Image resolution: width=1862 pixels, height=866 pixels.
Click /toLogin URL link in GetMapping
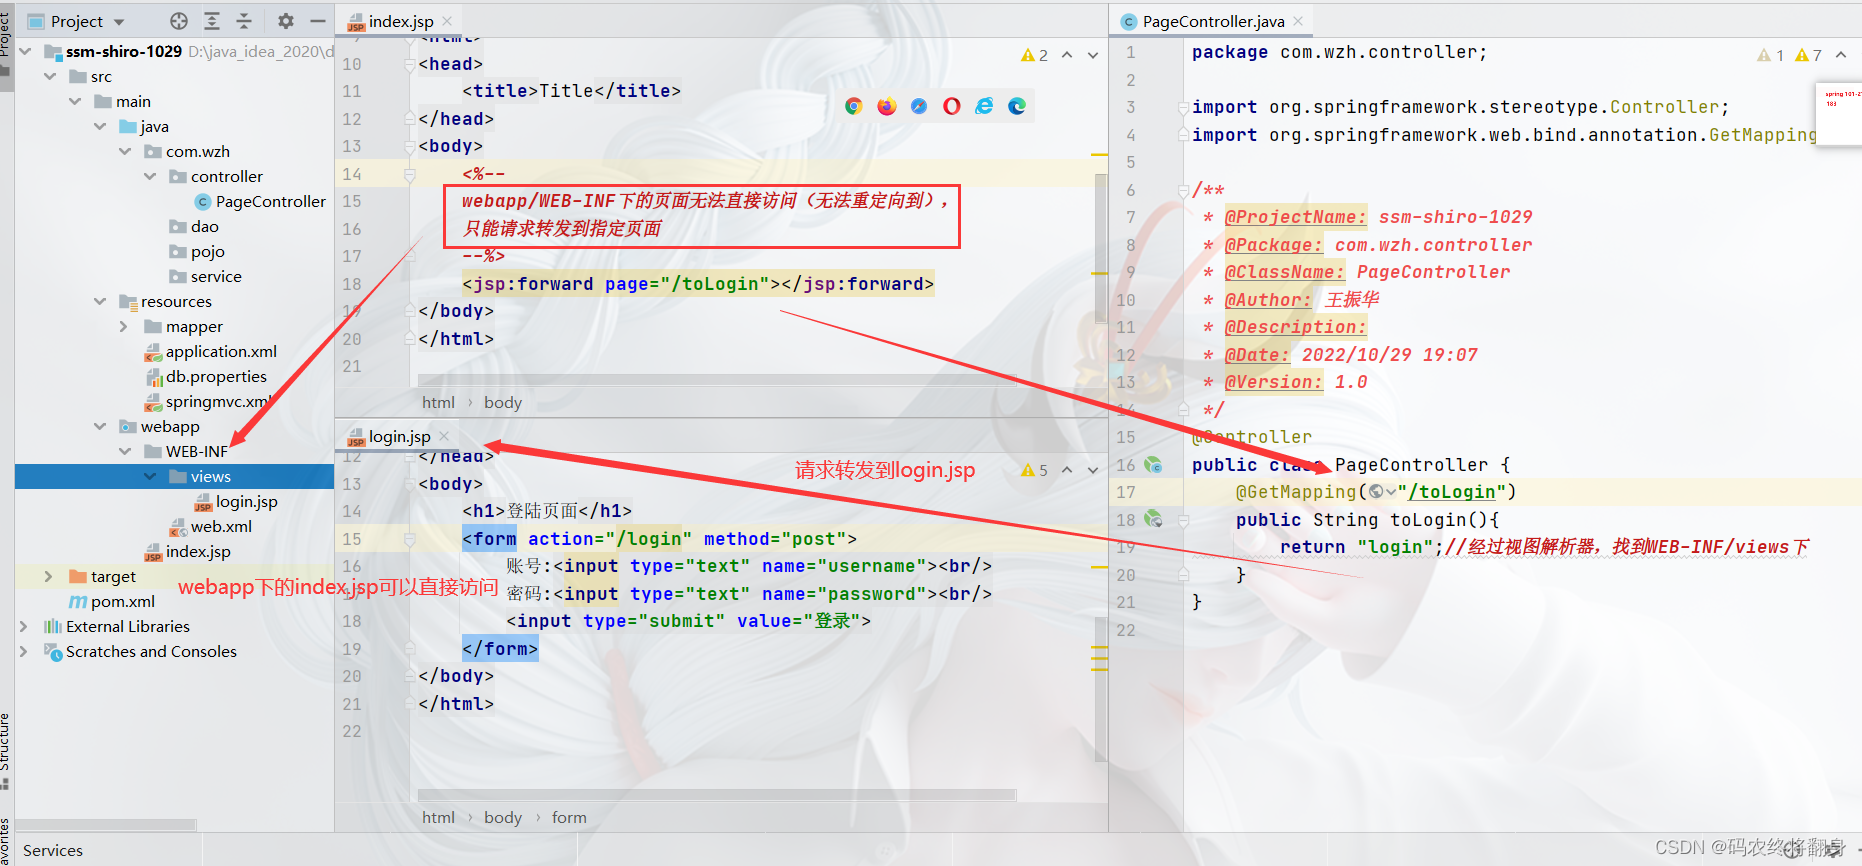pyautogui.click(x=1451, y=492)
